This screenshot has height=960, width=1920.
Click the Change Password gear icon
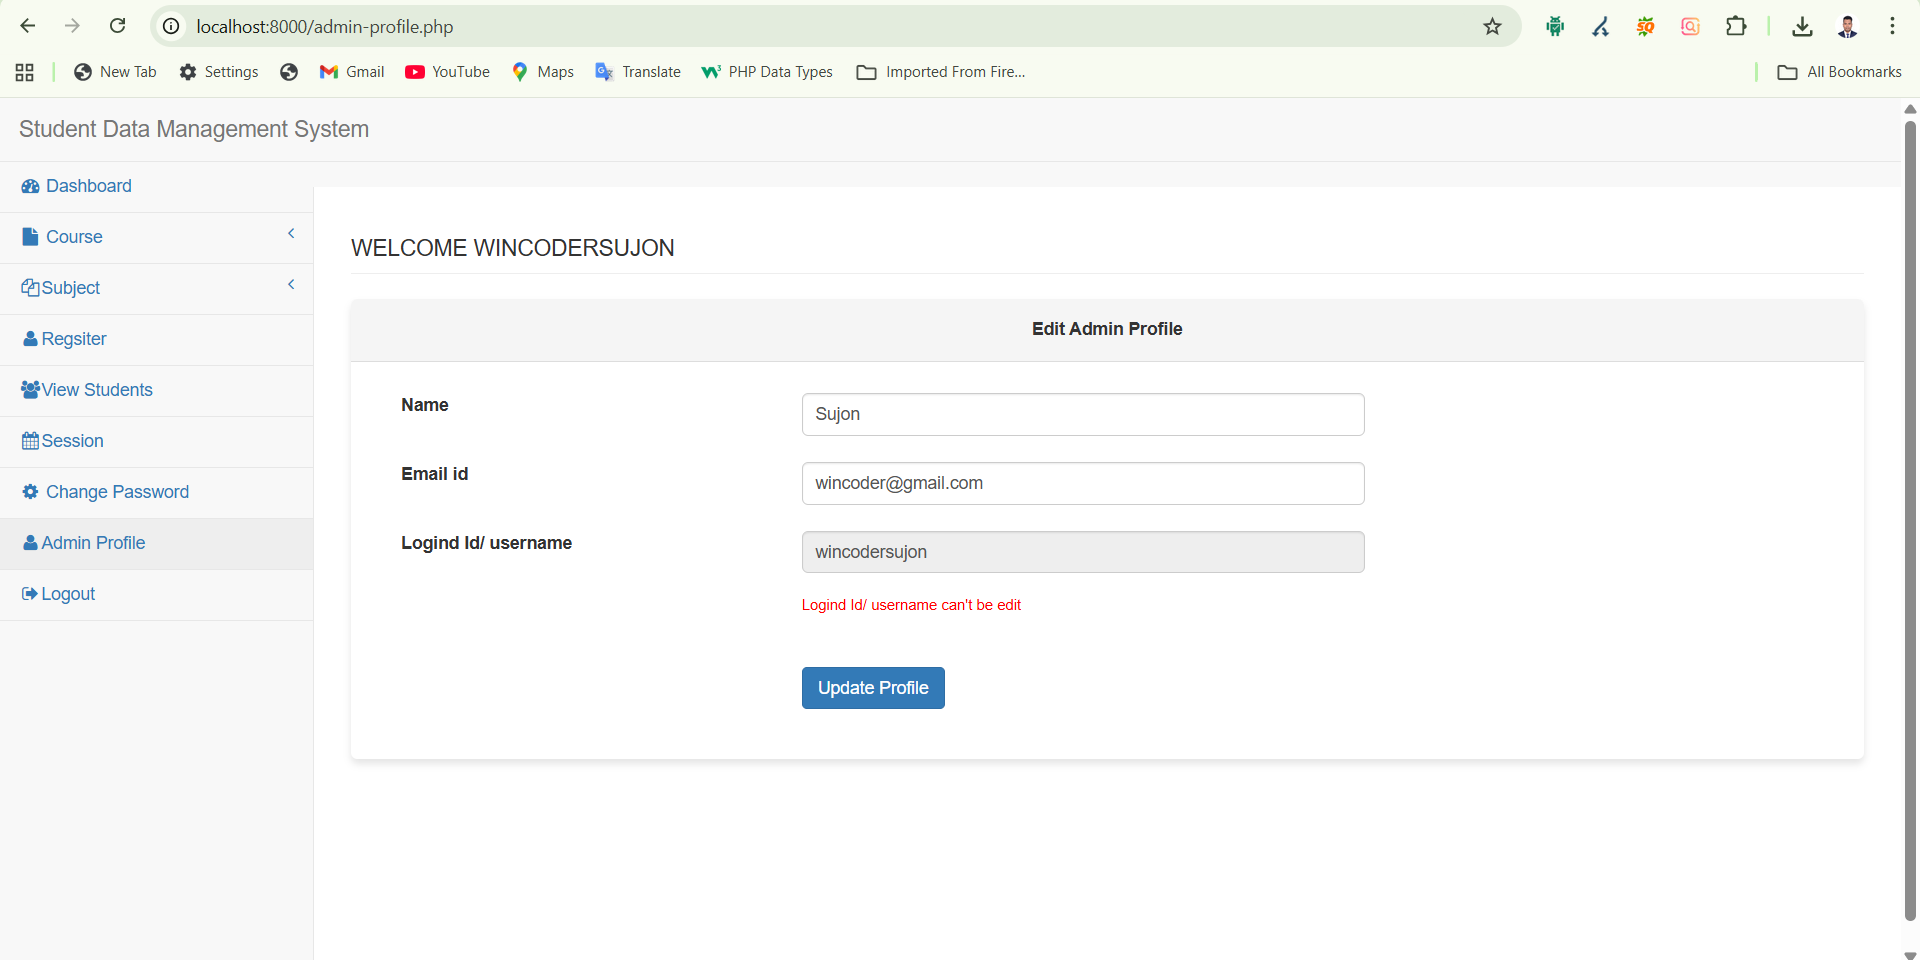pyautogui.click(x=30, y=492)
